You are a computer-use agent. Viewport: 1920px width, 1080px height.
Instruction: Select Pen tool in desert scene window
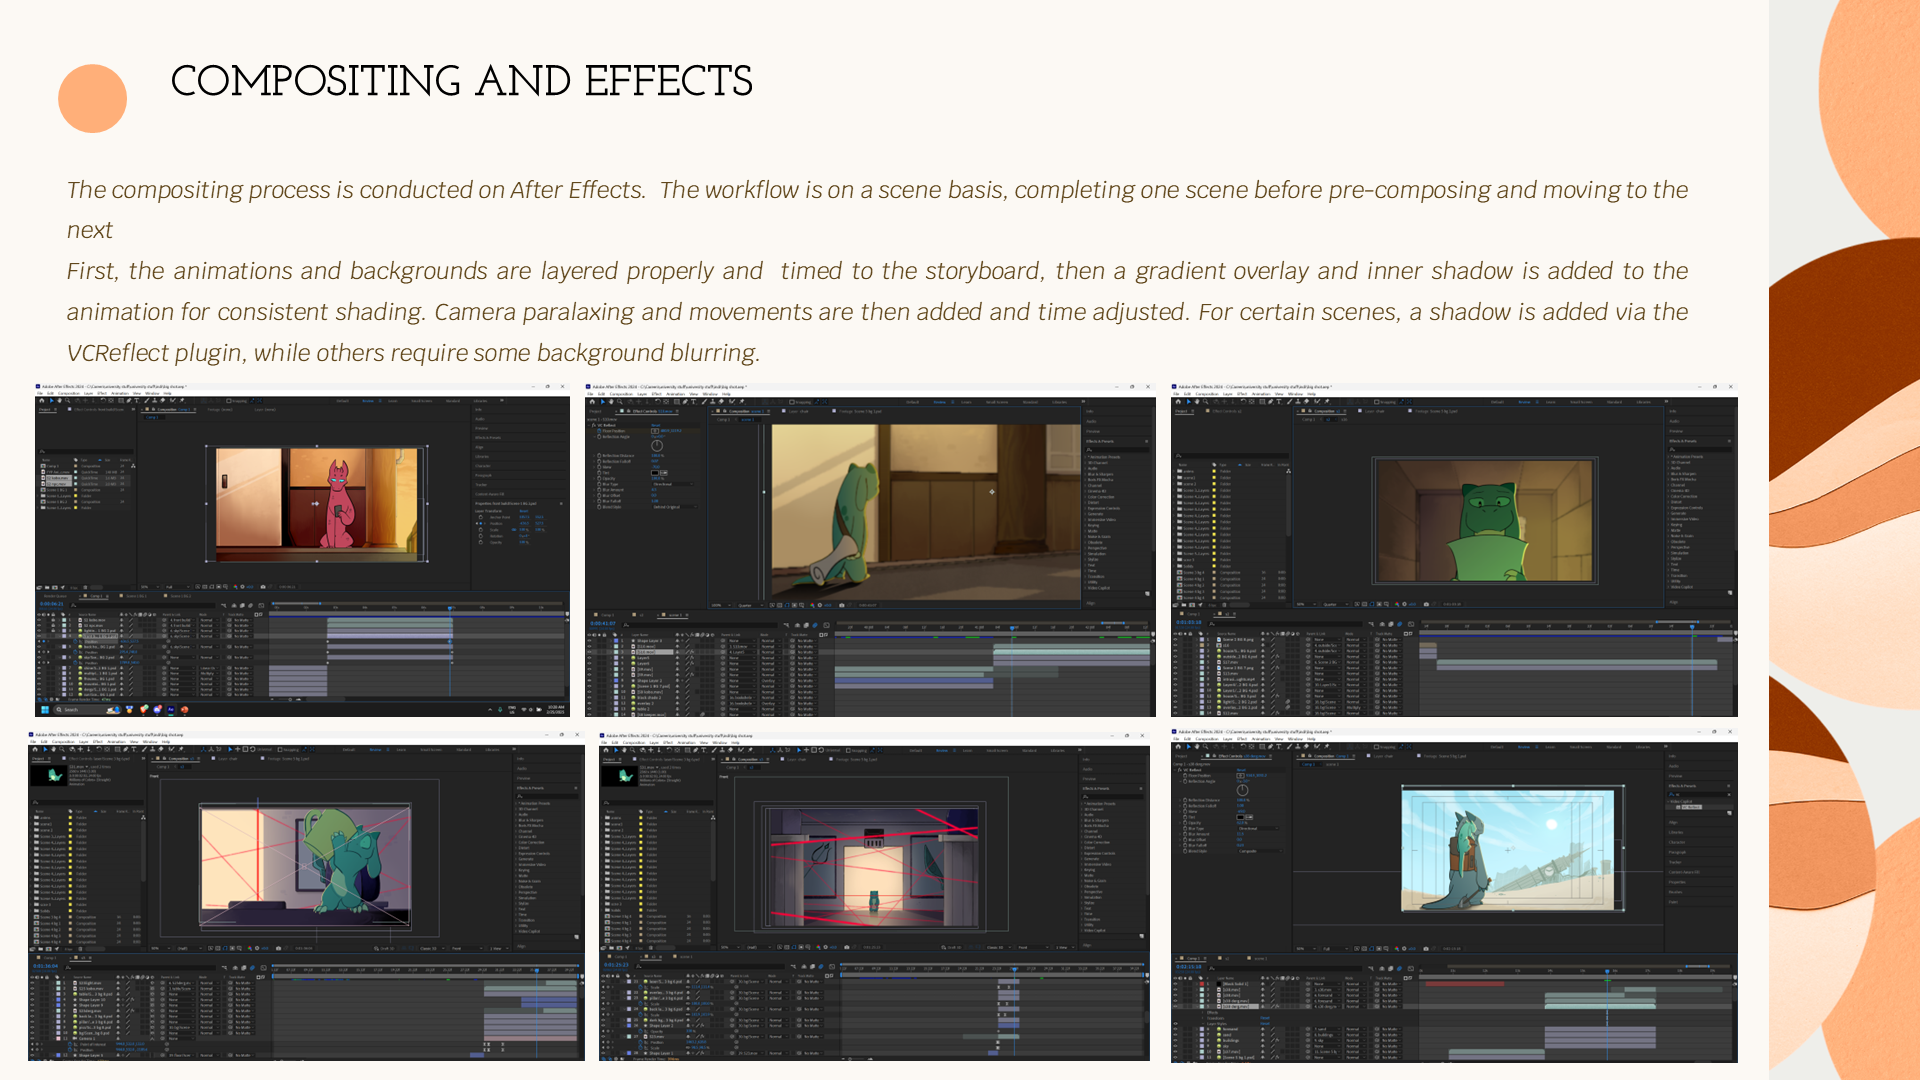[1270, 747]
